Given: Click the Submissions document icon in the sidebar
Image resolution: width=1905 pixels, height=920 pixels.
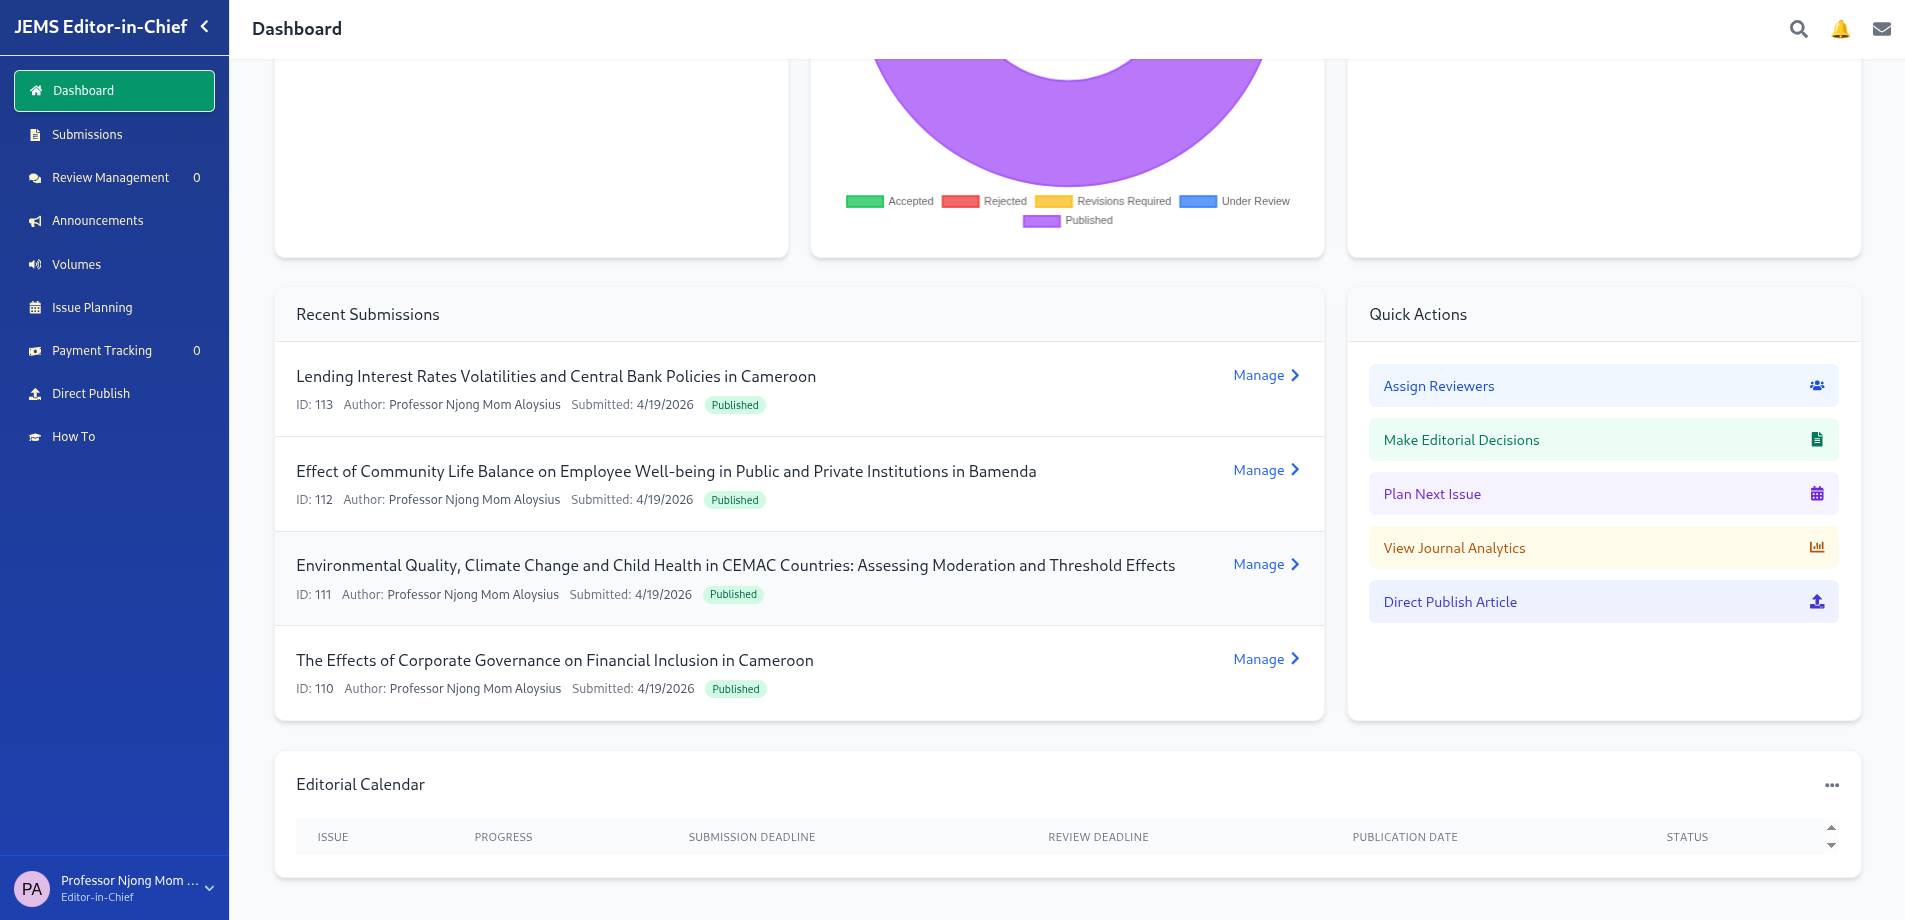Looking at the screenshot, I should 35,135.
